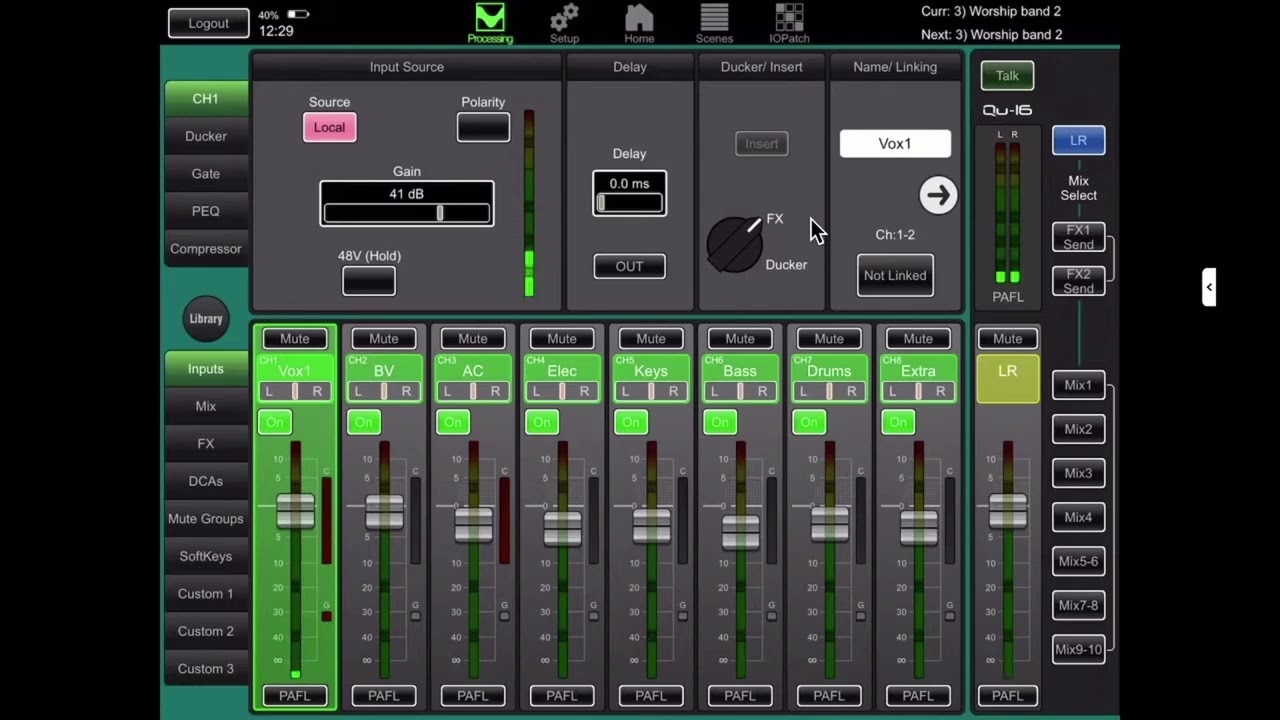Screen dimensions: 1280x720
Task: Open the round Library button
Action: (206, 319)
